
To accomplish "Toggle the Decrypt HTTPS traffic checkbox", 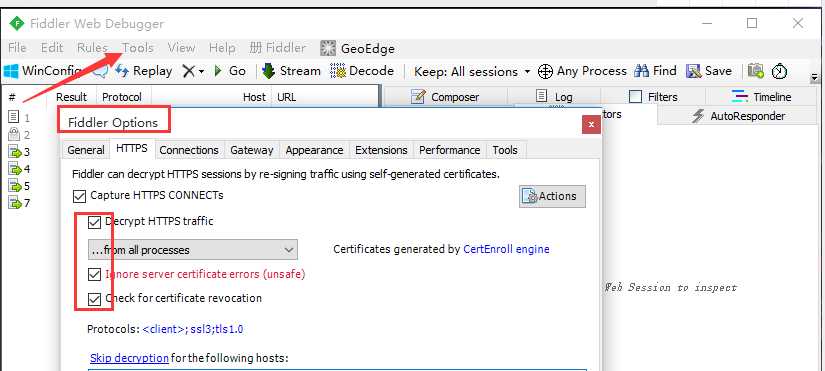I will click(94, 222).
